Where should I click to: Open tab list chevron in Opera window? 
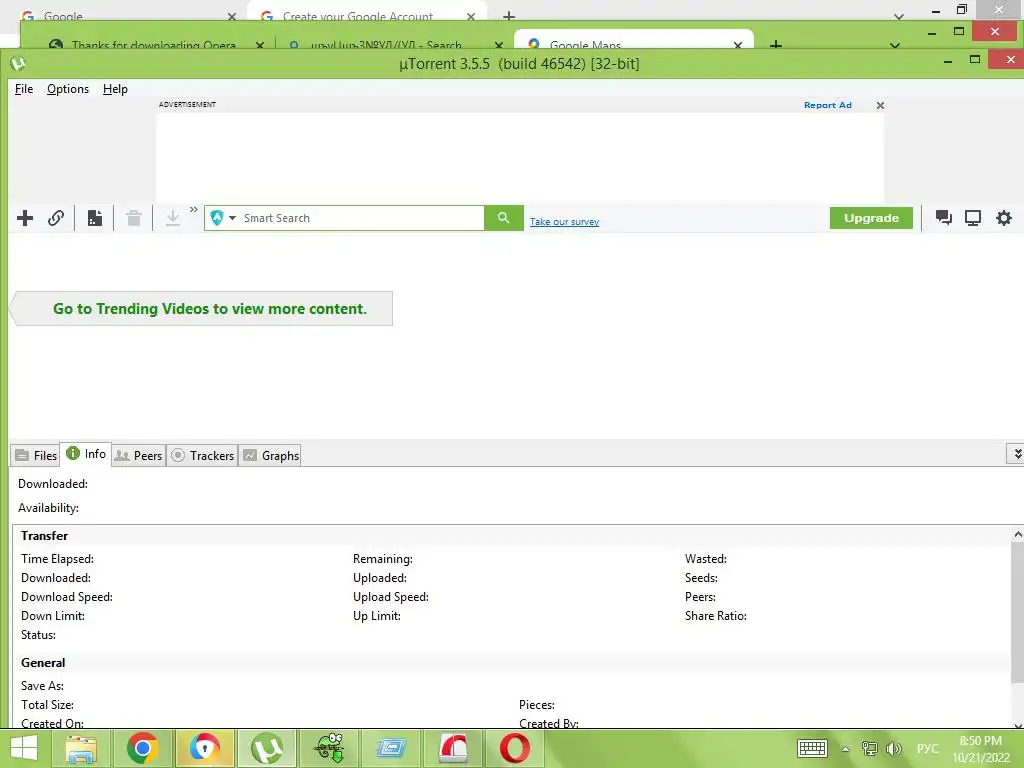coord(895,44)
